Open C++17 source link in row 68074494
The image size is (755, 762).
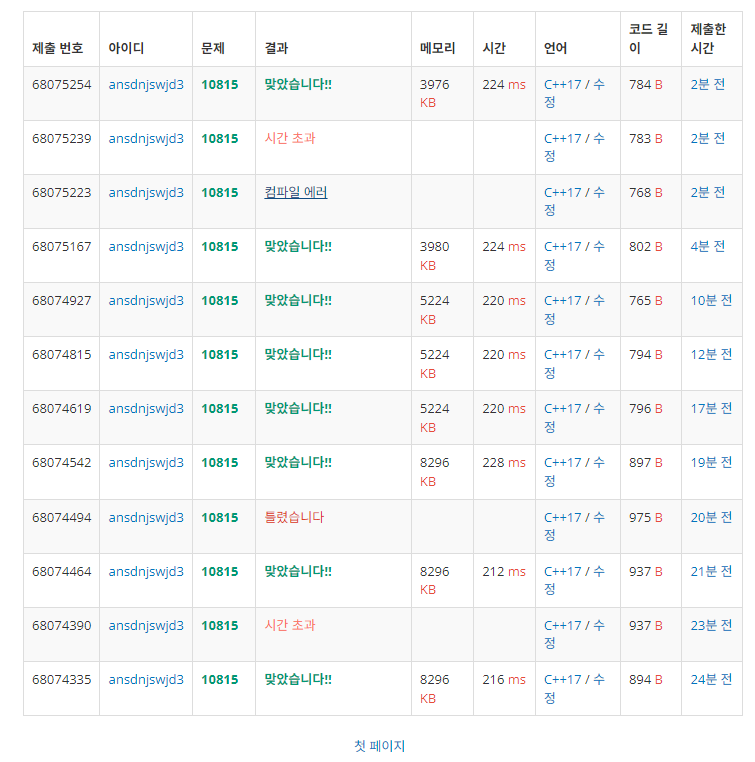pos(562,517)
